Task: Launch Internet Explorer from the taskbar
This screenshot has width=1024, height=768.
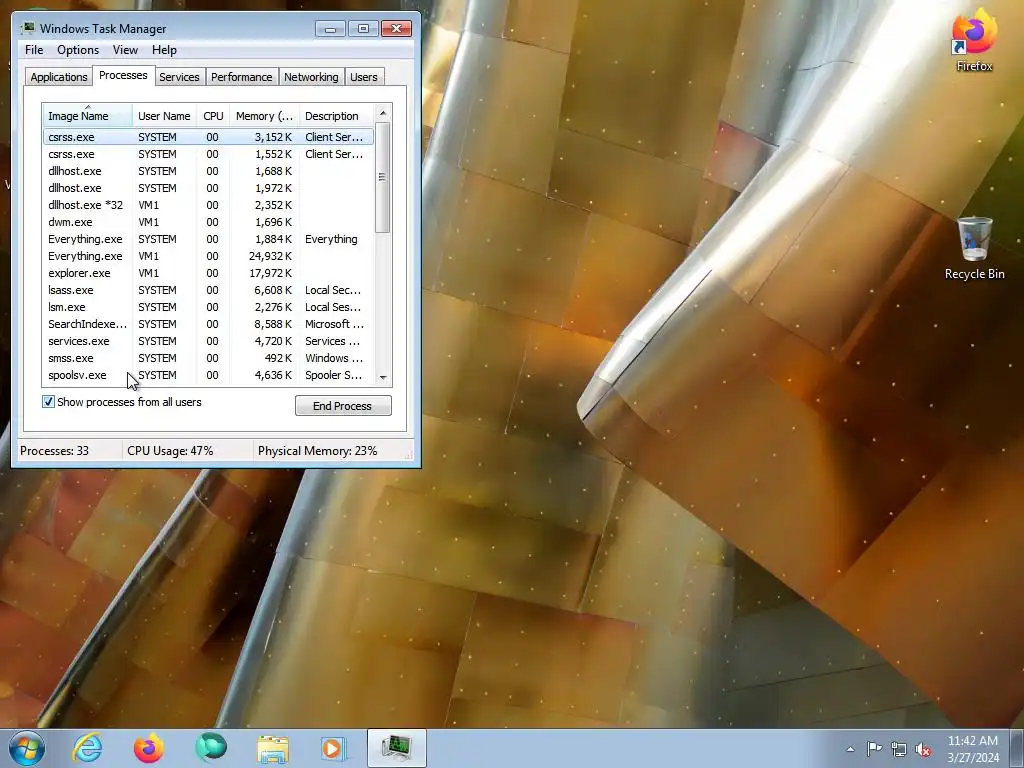Action: 88,748
